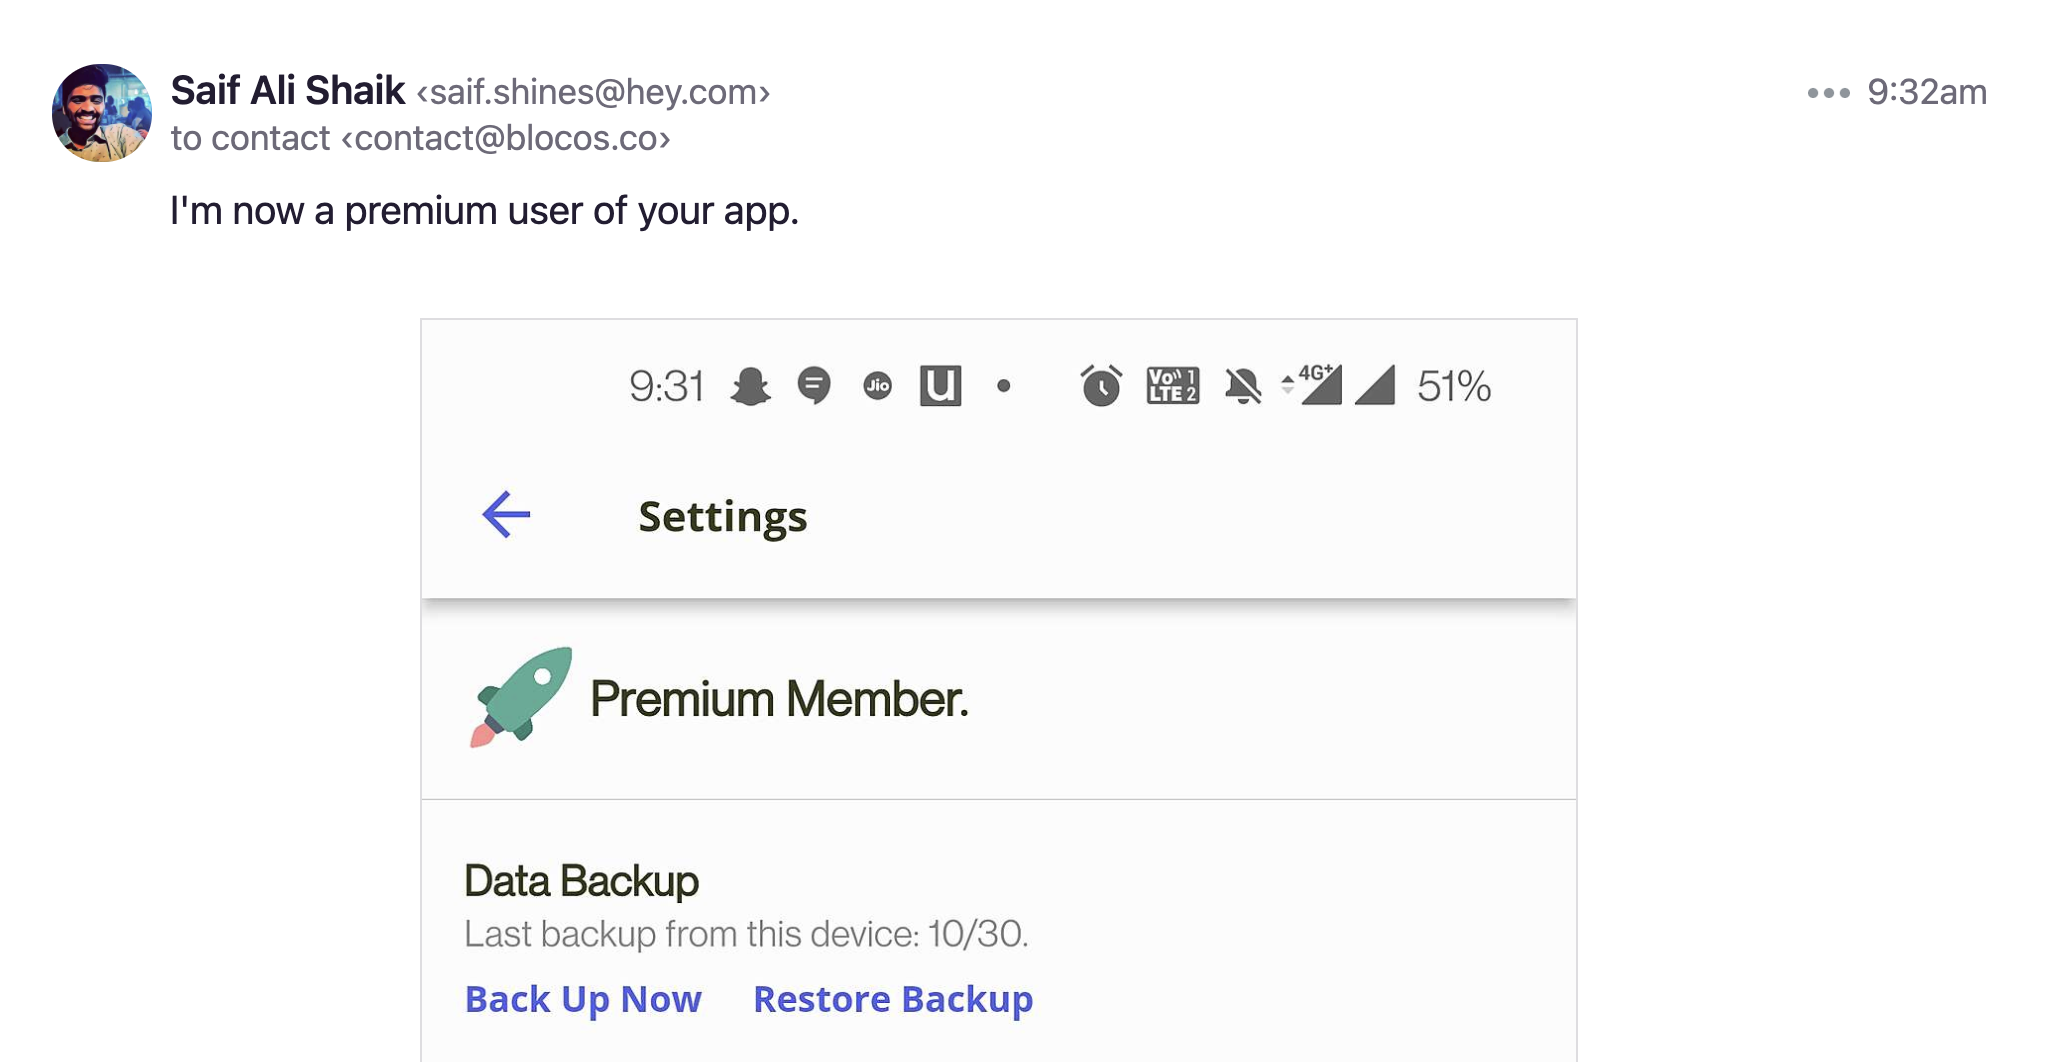Click the back arrow beside Settings
The height and width of the screenshot is (1062, 2062).
506,515
